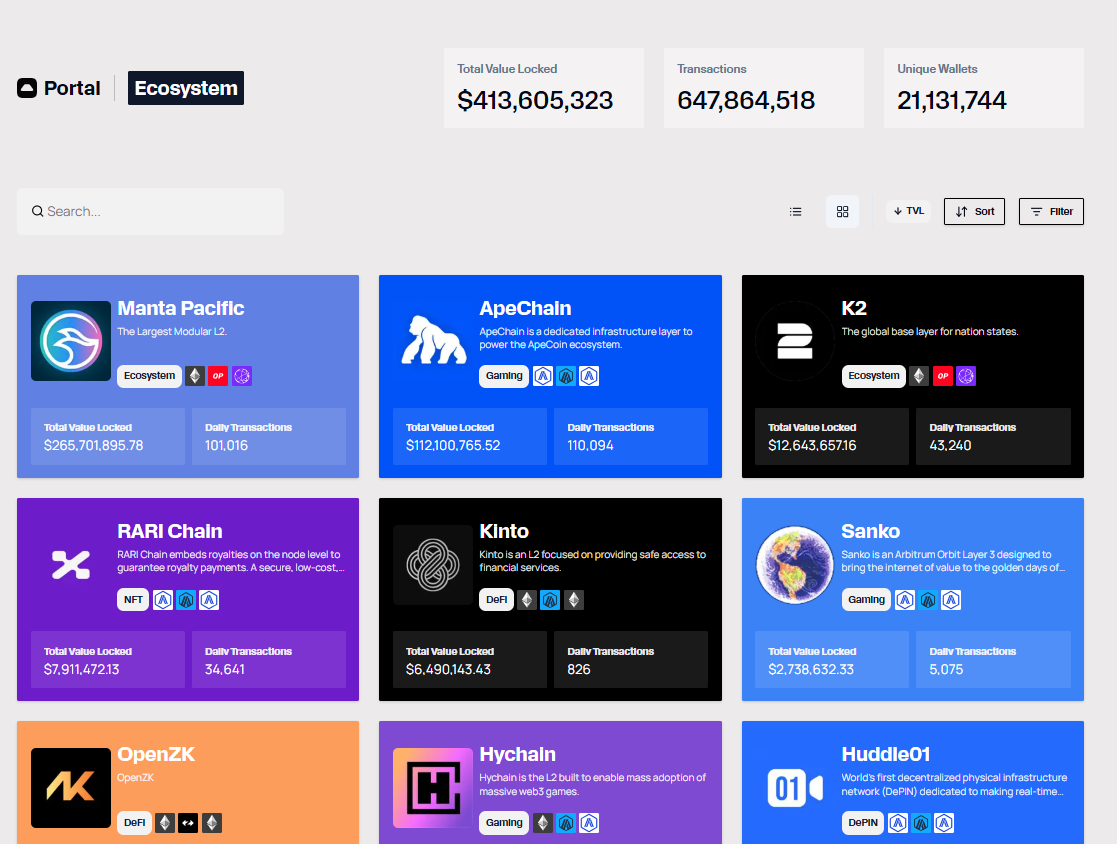Click black arrows icon on OpenZK card
This screenshot has height=844, width=1117.
point(188,823)
